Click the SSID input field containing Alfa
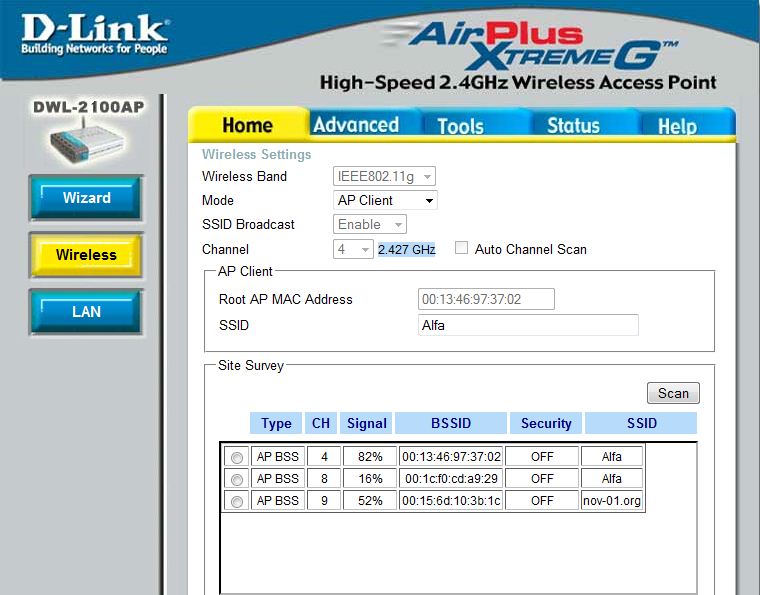The height and width of the screenshot is (595, 760). (528, 325)
